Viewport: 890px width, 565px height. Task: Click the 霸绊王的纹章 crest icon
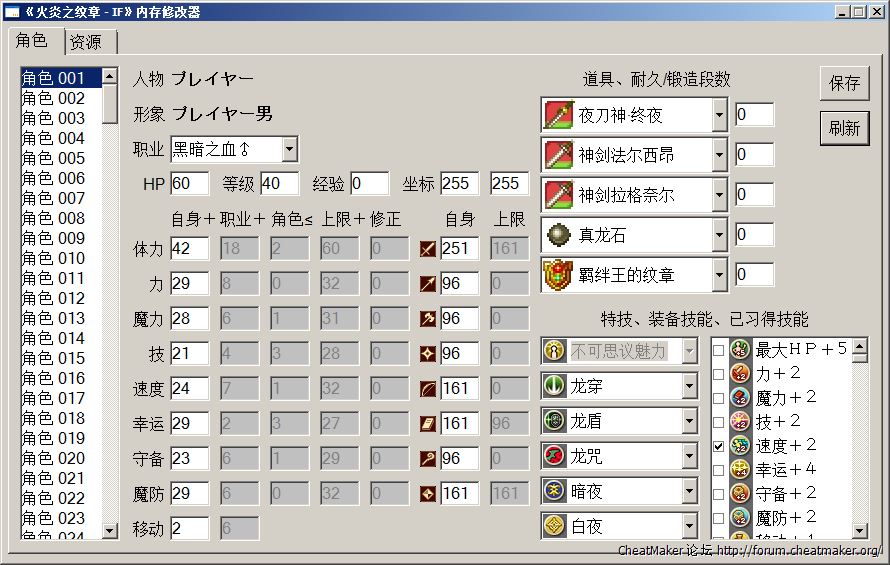tap(558, 275)
